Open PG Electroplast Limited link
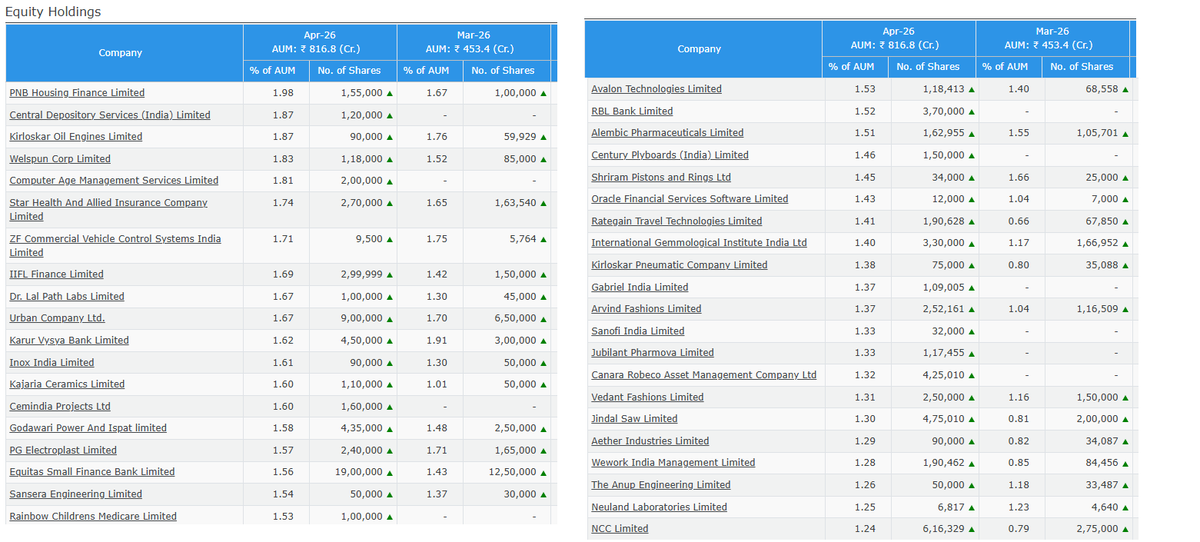 click(x=63, y=450)
